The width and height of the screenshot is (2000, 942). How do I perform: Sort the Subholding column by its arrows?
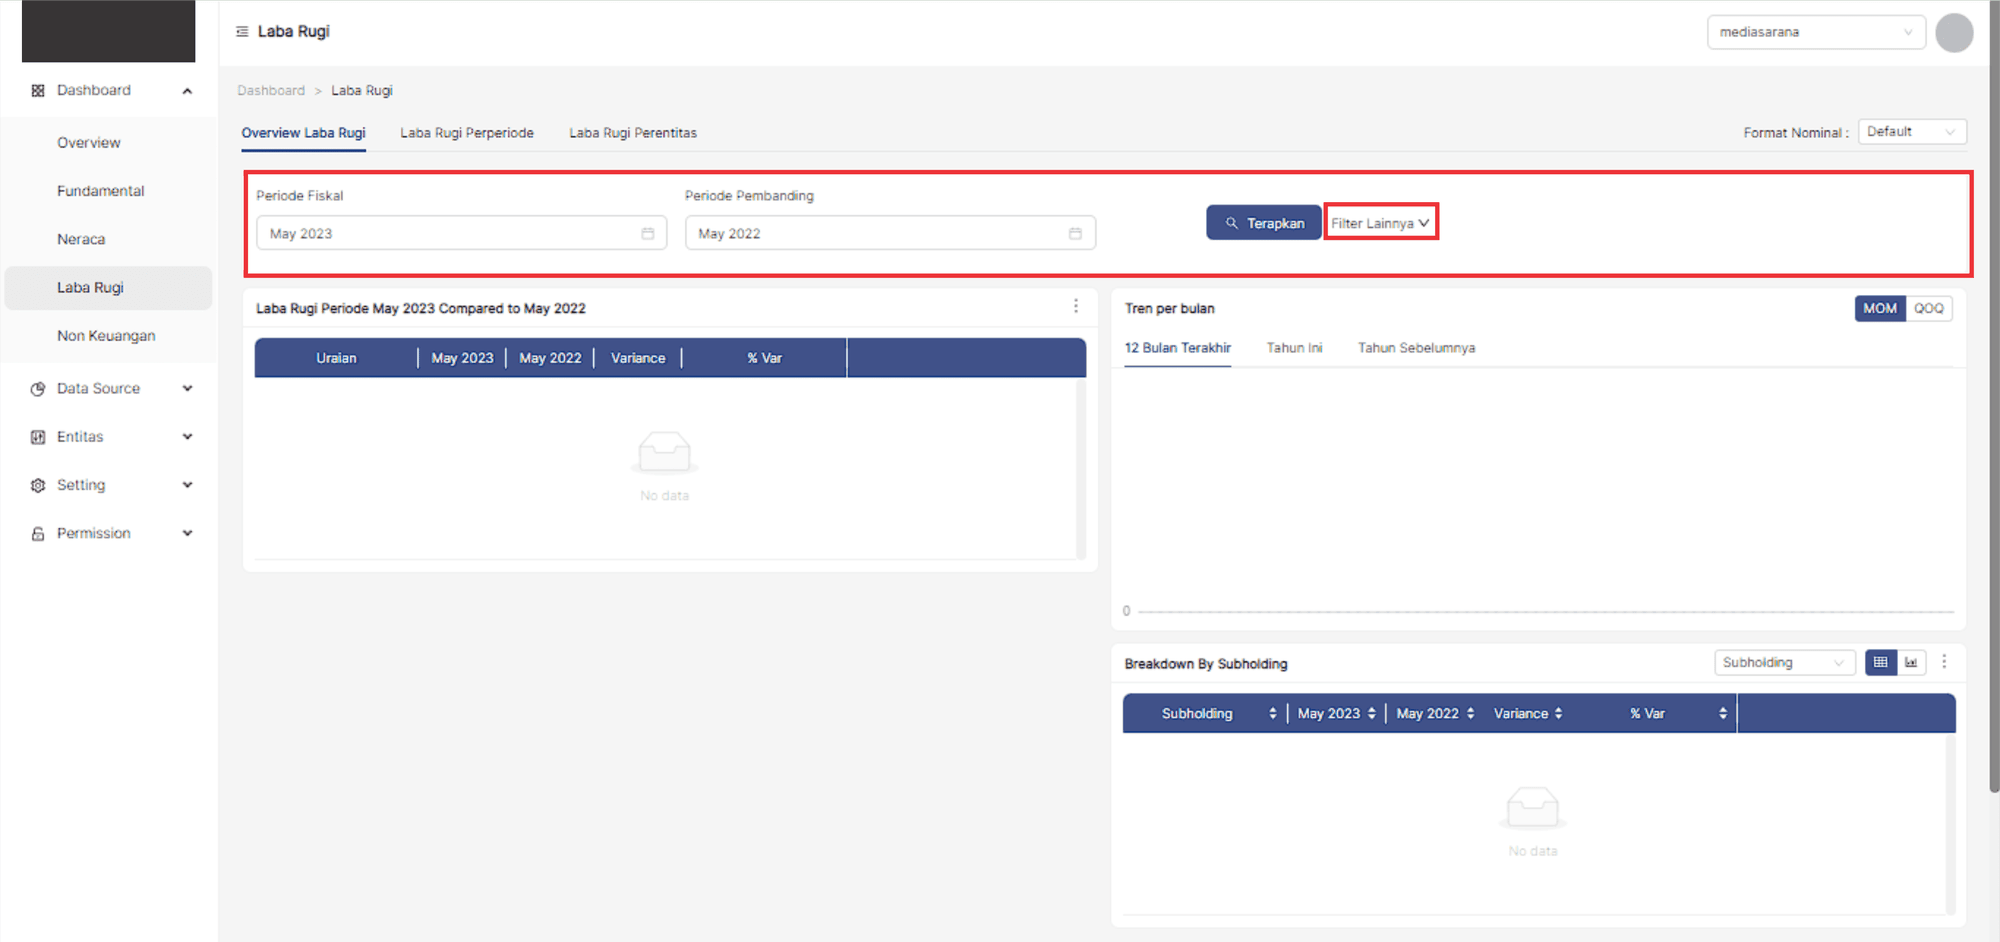(x=1272, y=714)
